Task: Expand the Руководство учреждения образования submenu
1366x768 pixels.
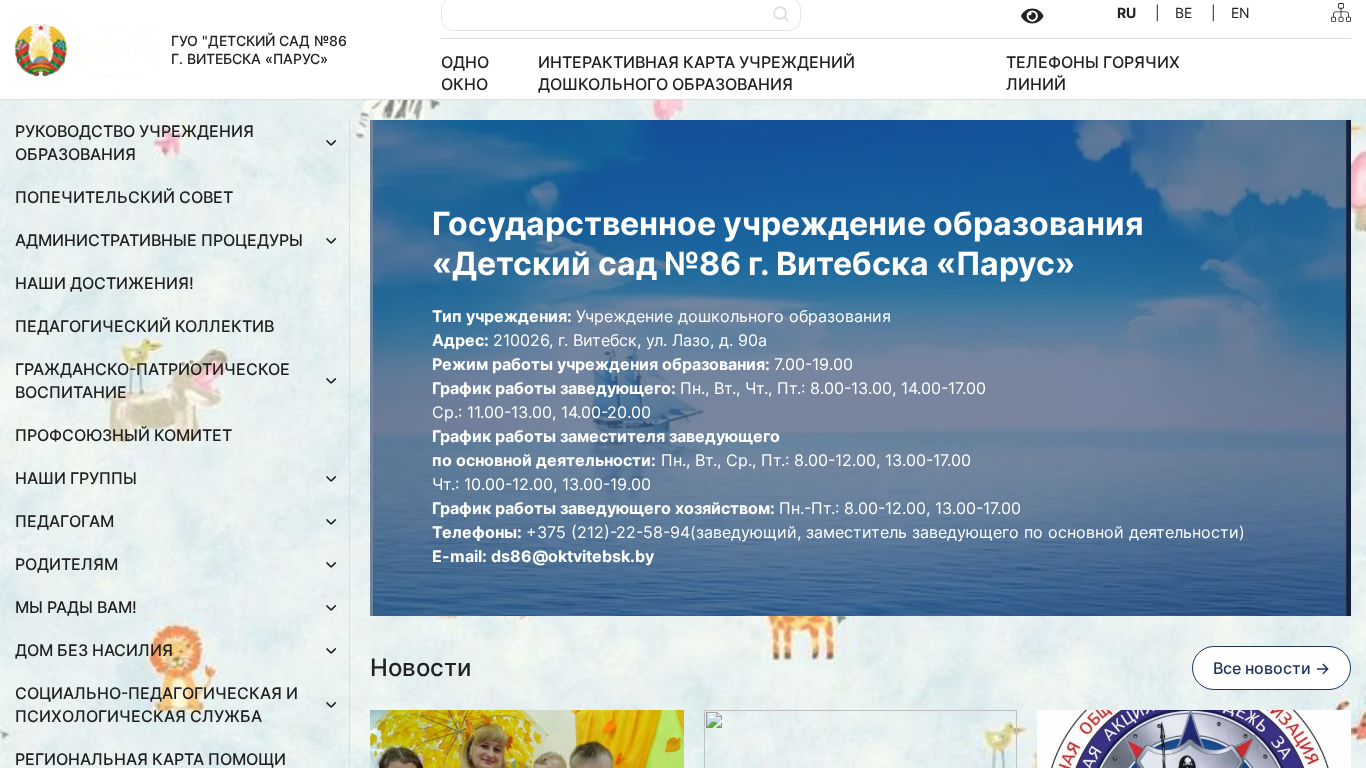Action: tap(331, 143)
